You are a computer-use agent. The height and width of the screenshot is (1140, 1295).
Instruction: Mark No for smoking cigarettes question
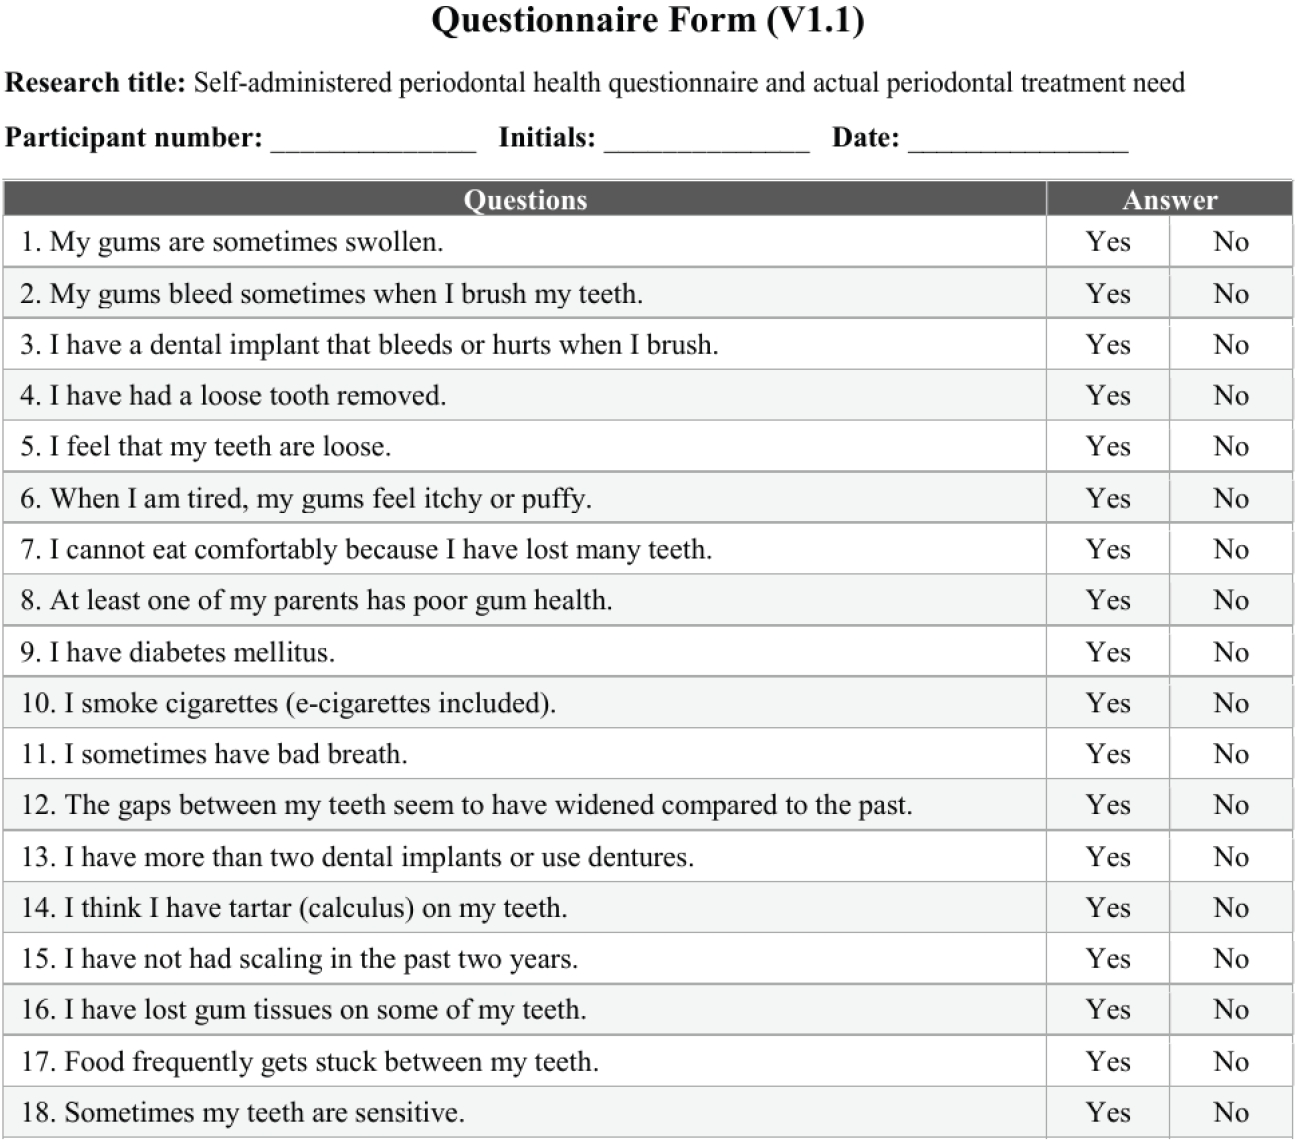pyautogui.click(x=1231, y=704)
